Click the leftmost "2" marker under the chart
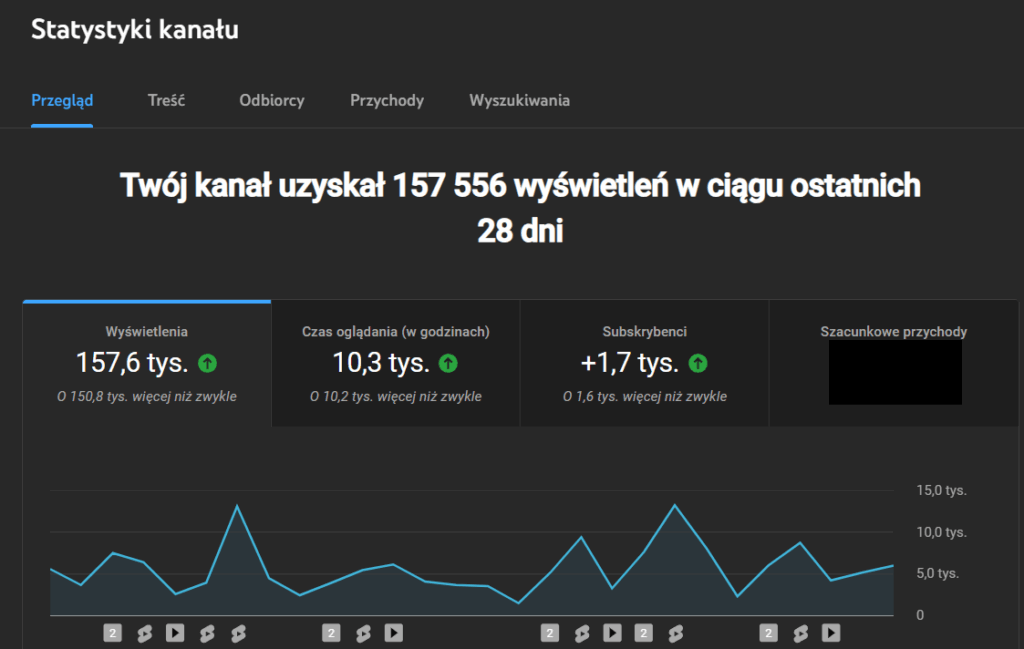 coord(113,632)
